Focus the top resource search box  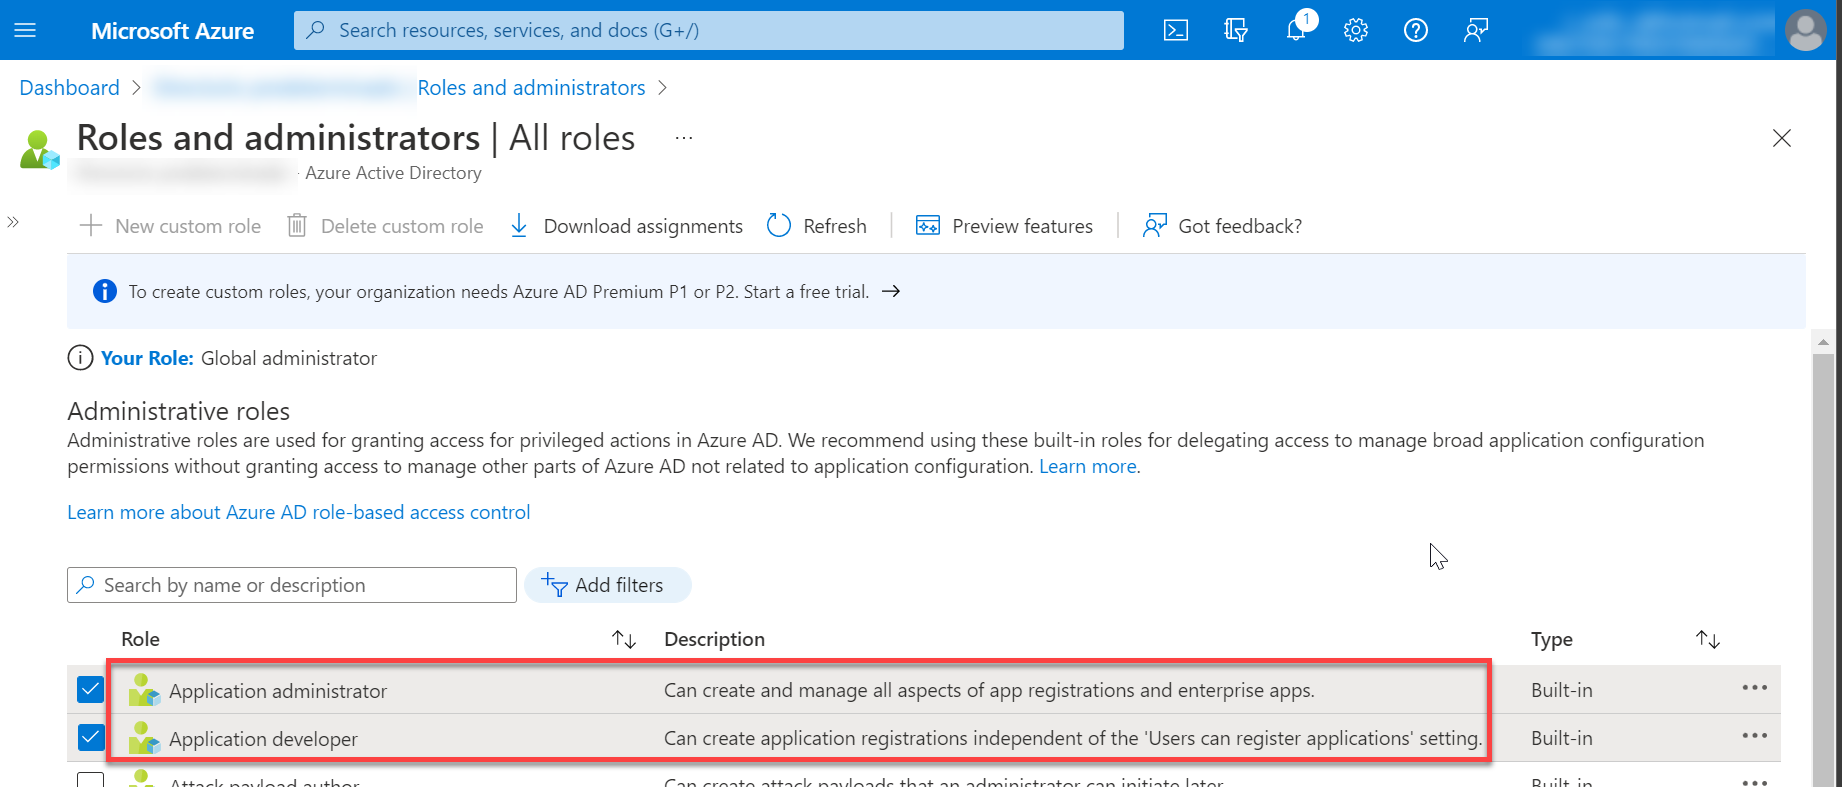pos(709,30)
